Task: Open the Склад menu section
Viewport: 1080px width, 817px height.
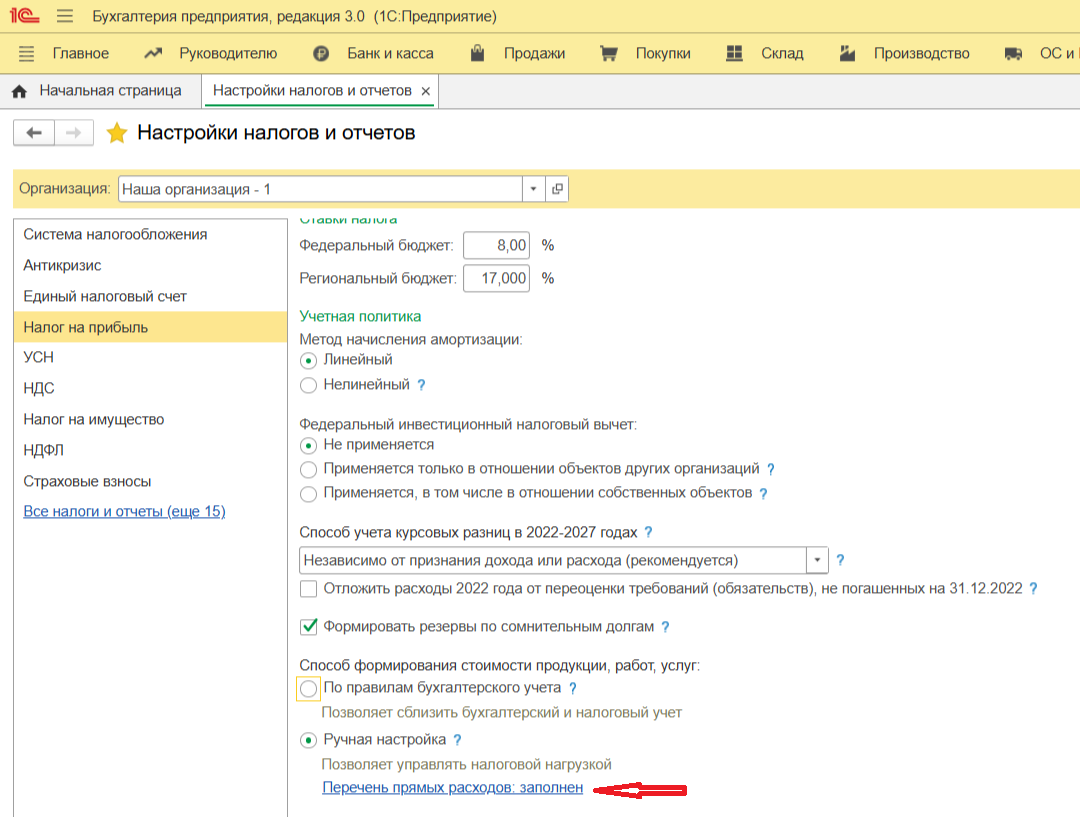Action: (782, 54)
